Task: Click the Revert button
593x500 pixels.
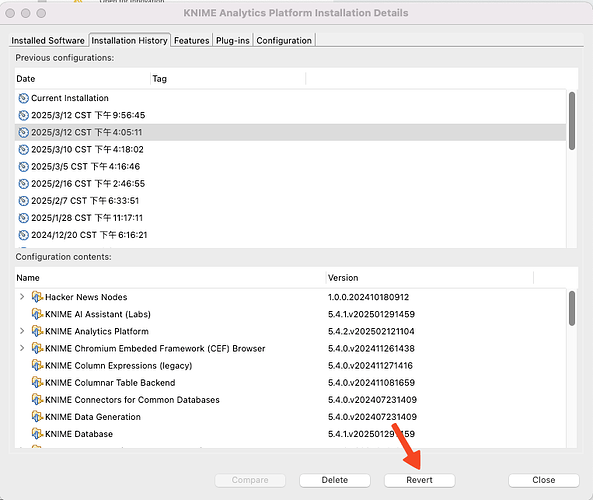Action: click(419, 480)
